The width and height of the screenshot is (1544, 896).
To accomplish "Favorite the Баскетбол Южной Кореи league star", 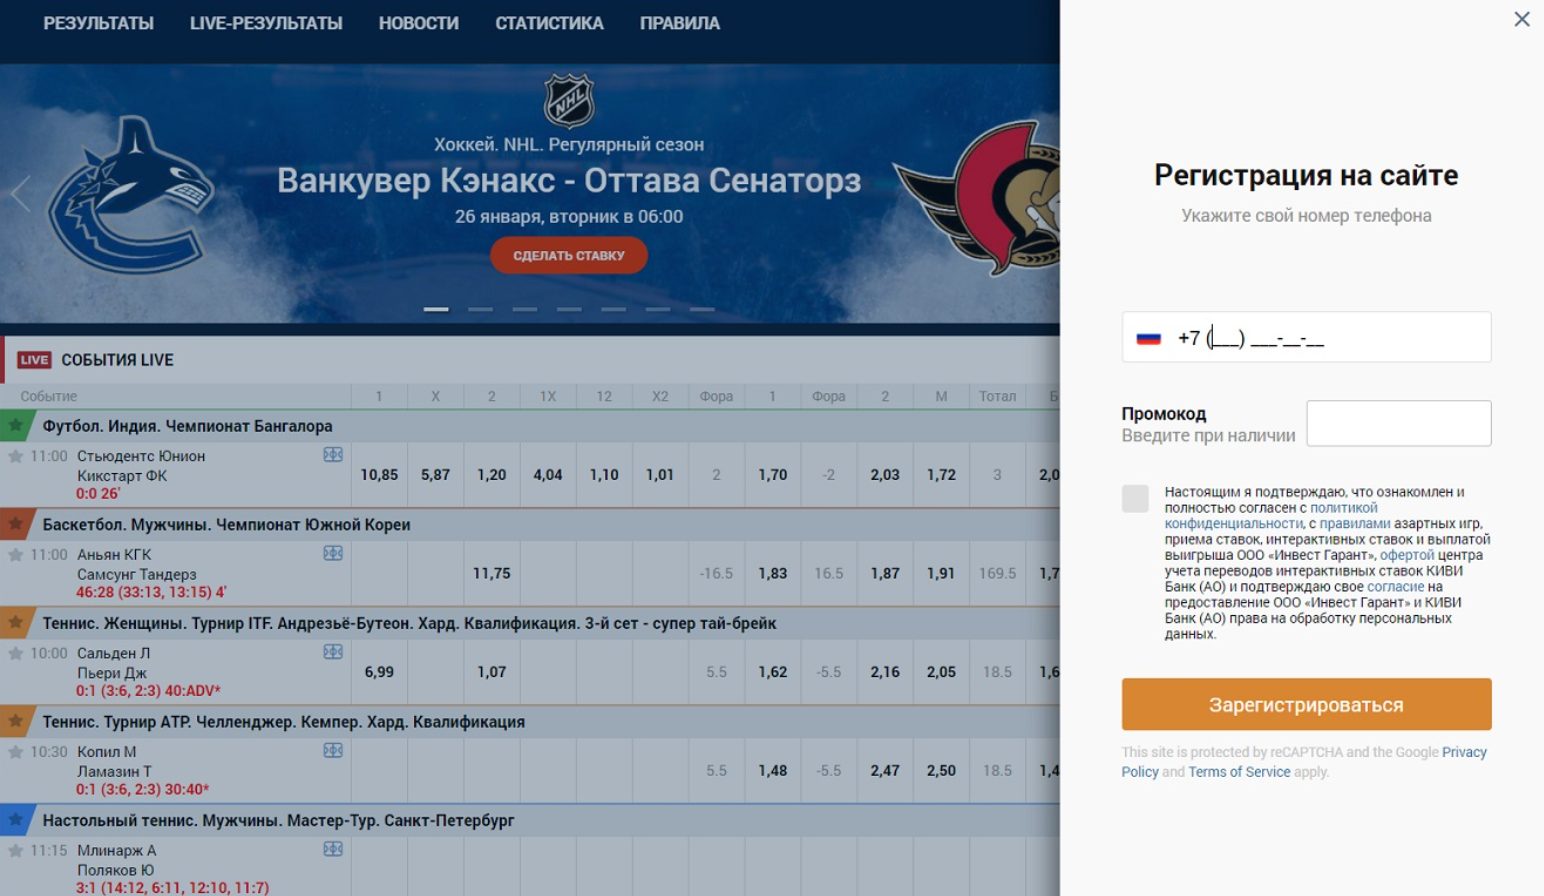I will click(x=16, y=523).
